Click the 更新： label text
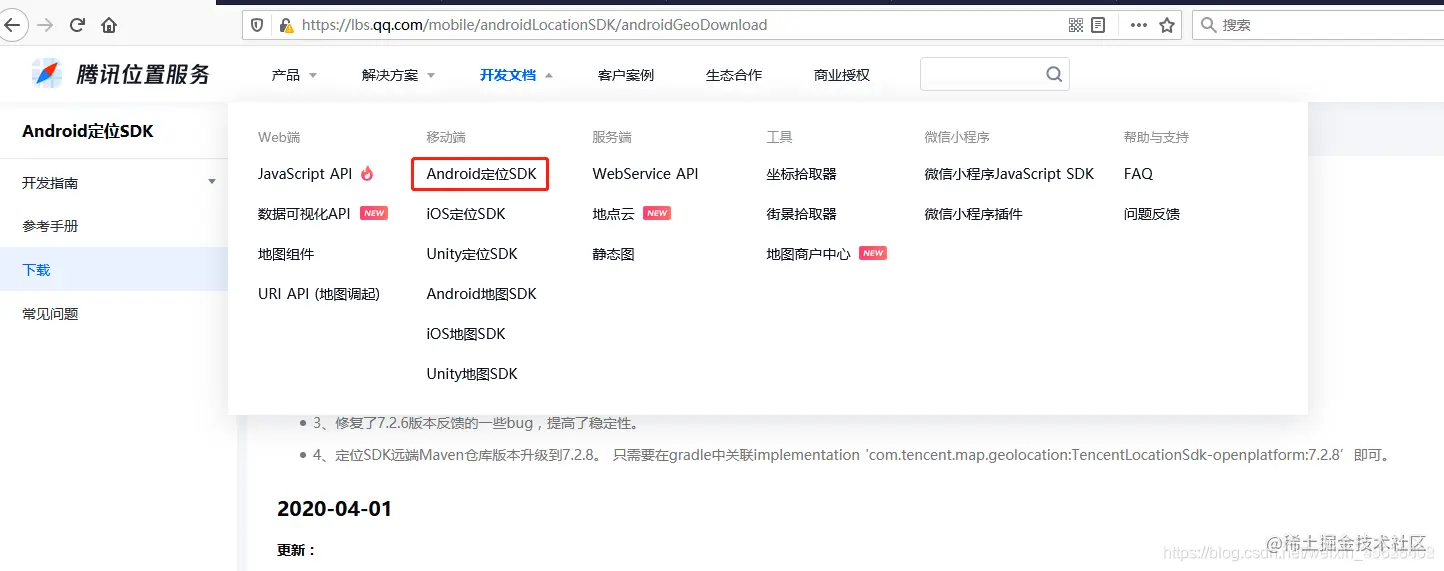The height and width of the screenshot is (571, 1444). (297, 550)
